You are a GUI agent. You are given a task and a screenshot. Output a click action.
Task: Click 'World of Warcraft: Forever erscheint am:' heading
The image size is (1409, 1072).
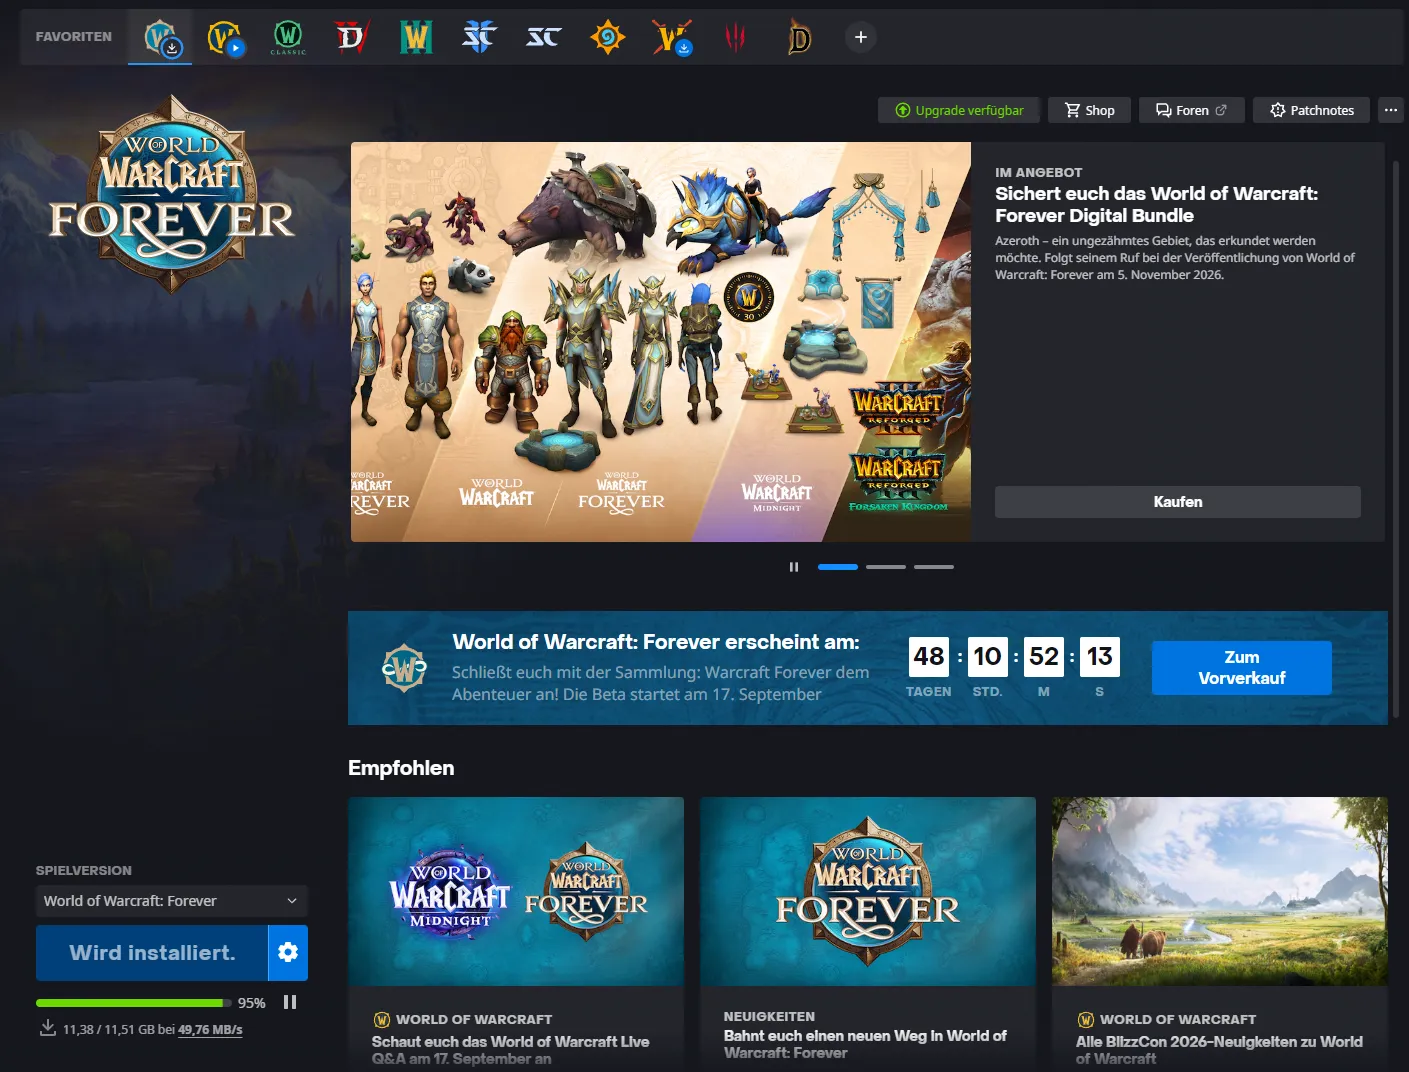pos(656,642)
